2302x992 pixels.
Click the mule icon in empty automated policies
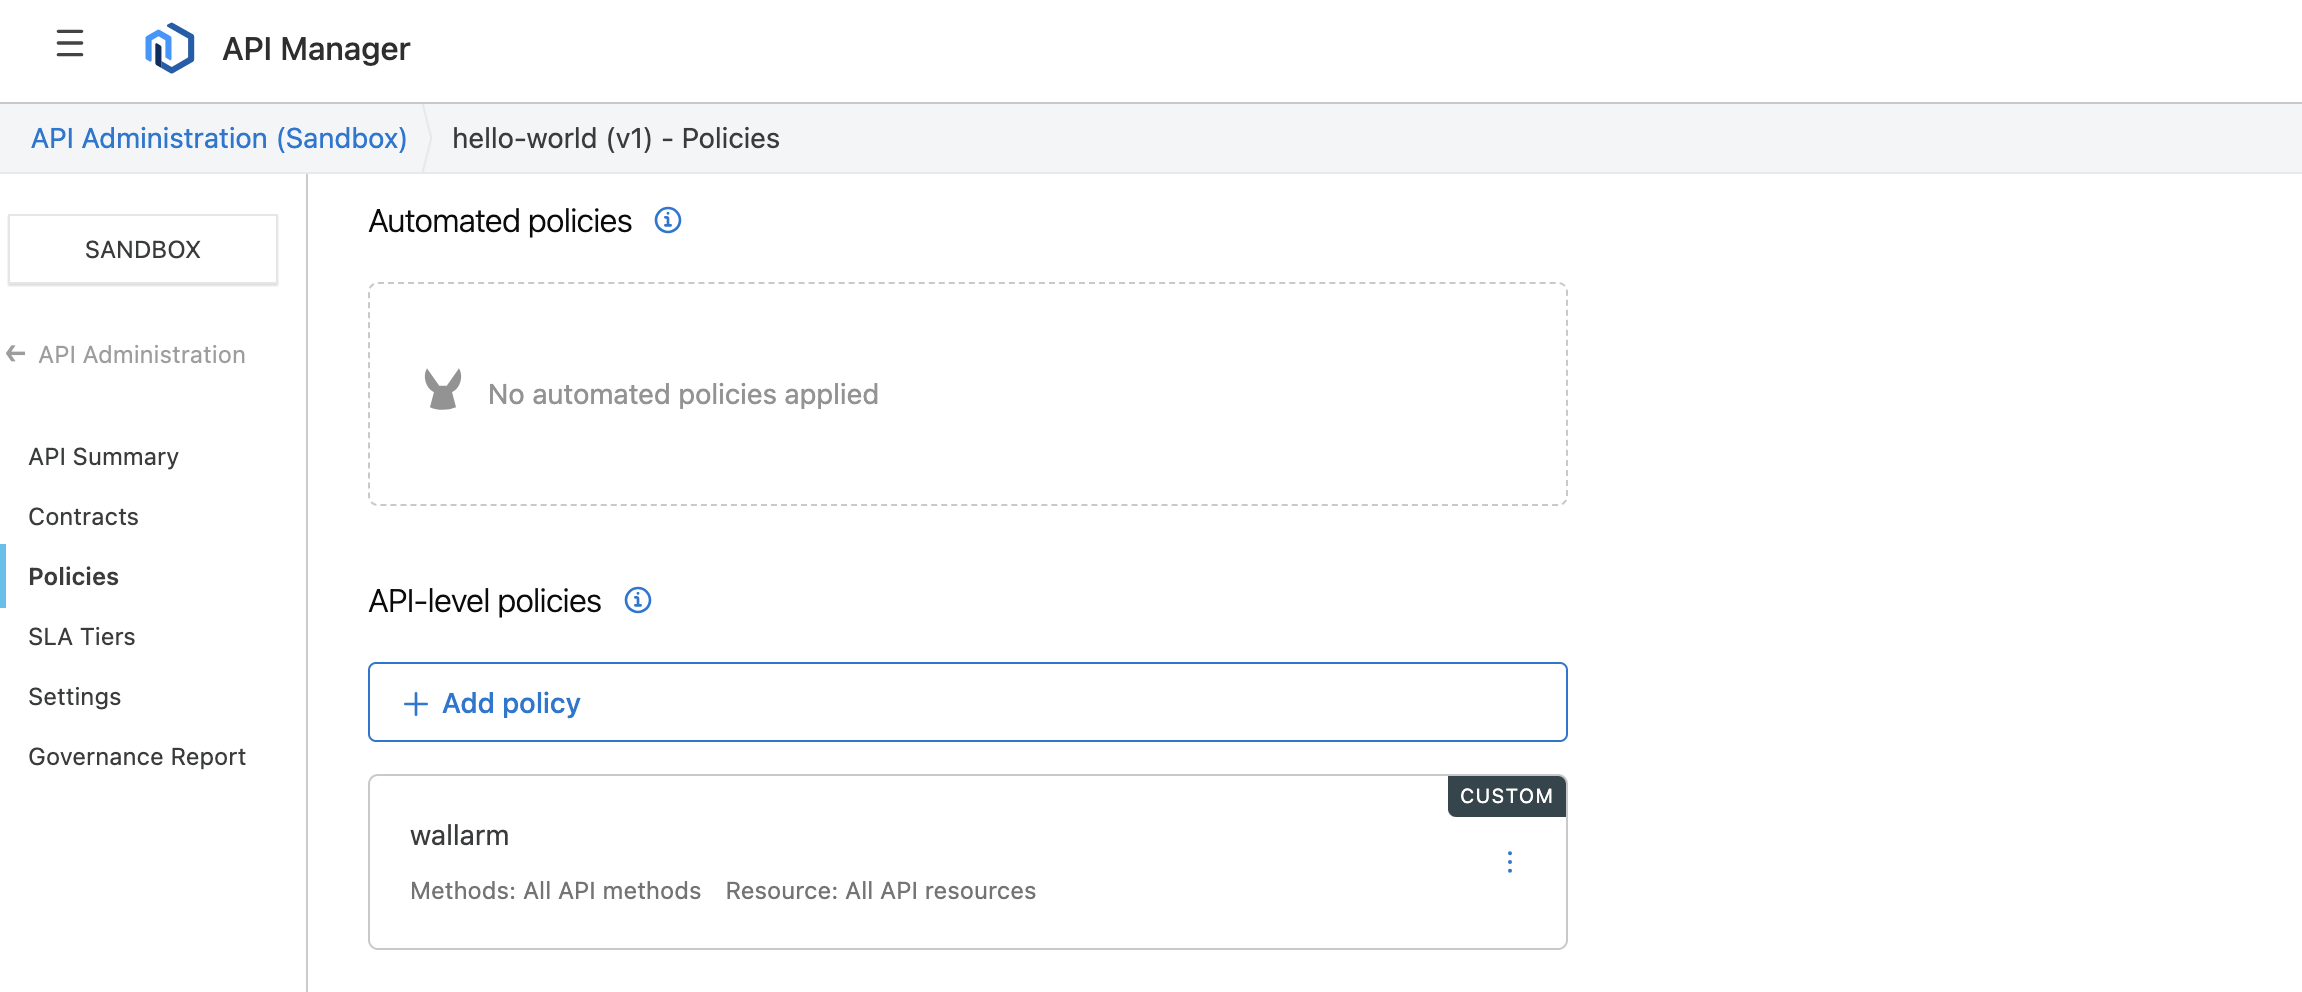(442, 390)
